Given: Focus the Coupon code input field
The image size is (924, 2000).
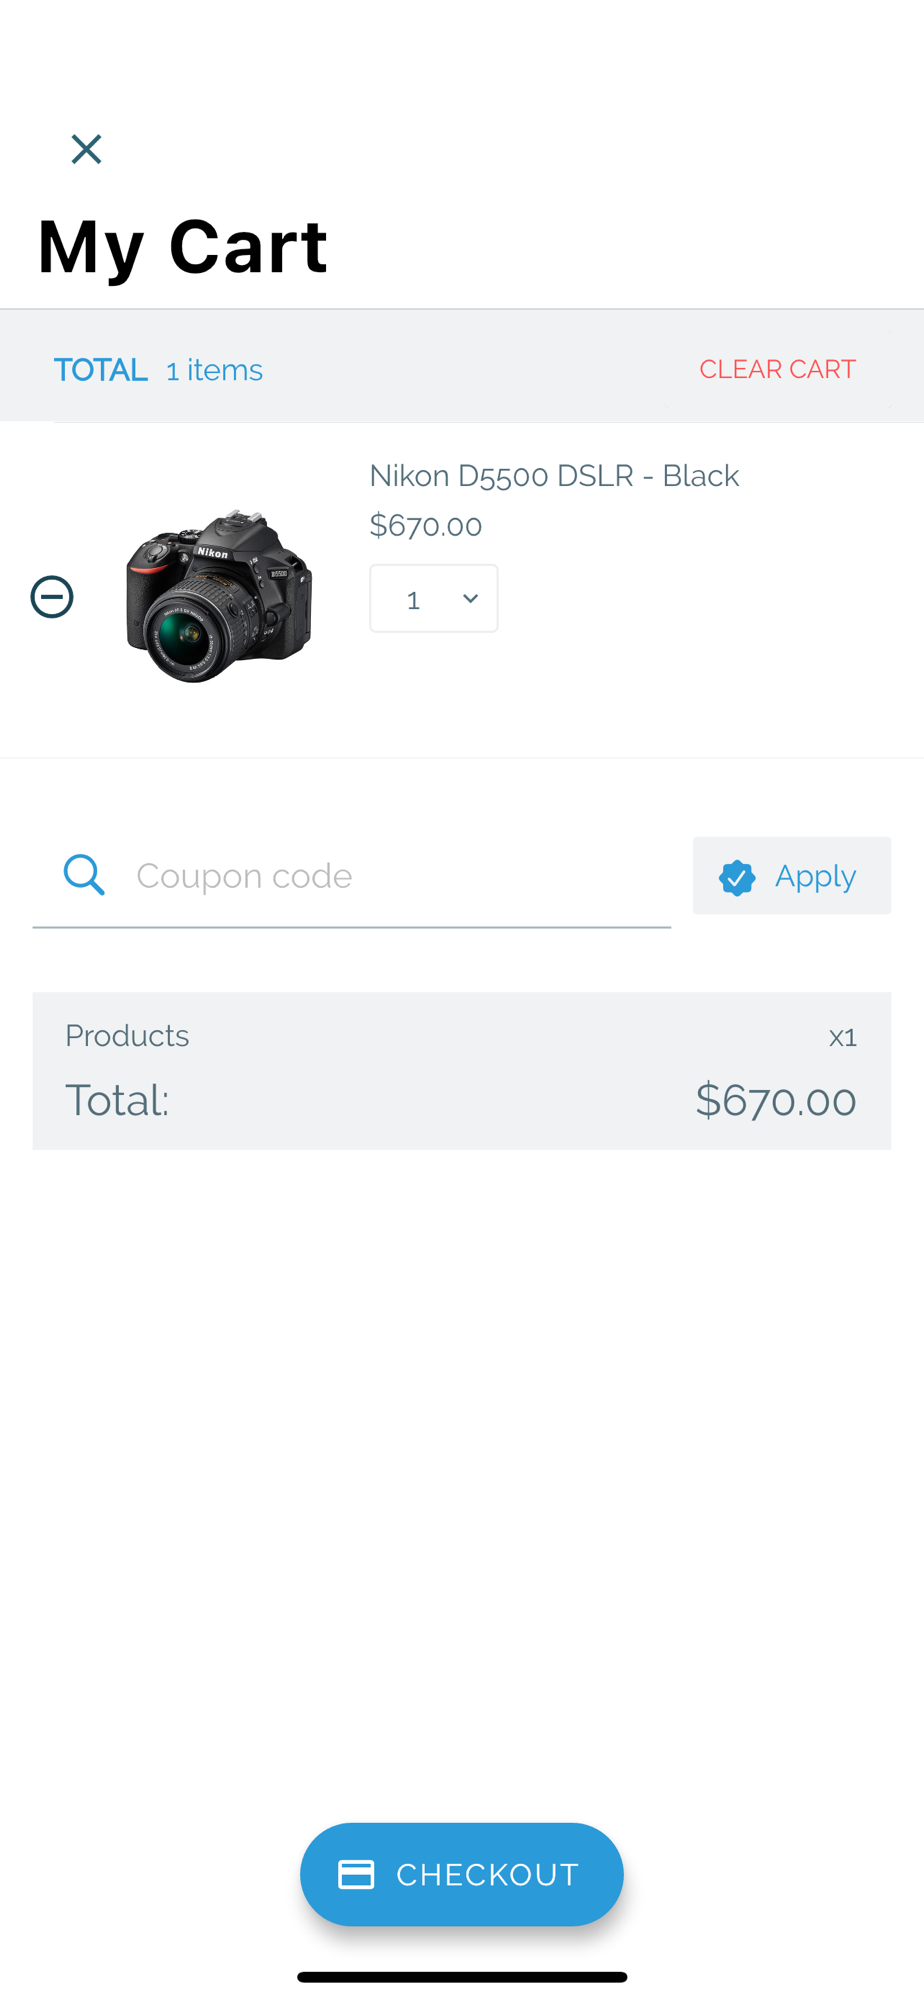Looking at the screenshot, I should tap(352, 876).
